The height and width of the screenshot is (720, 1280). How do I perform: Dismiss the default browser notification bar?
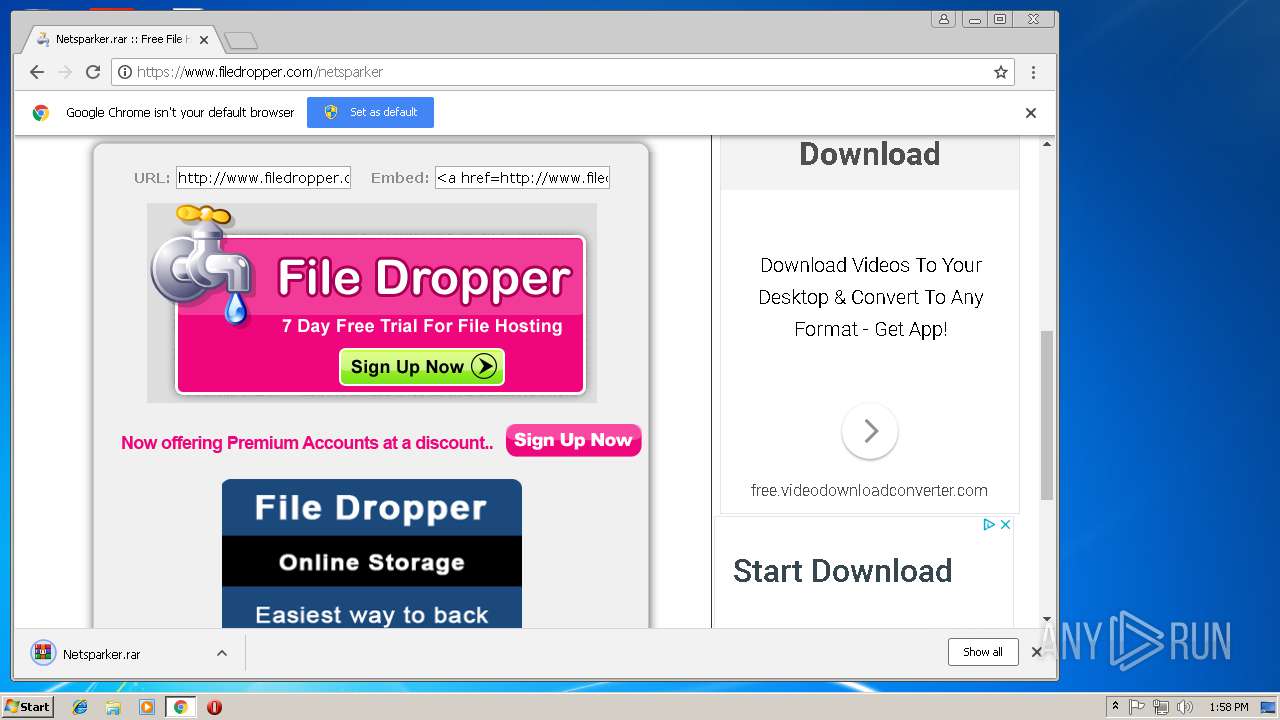tap(1030, 113)
